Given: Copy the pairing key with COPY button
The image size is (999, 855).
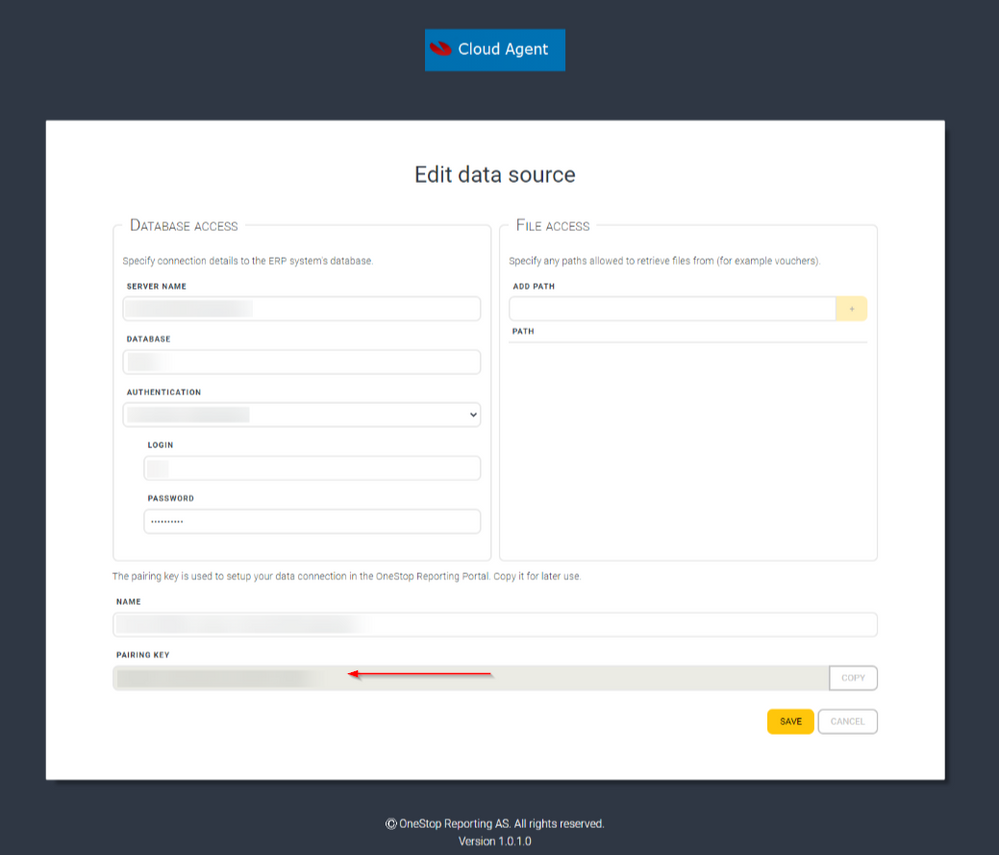Looking at the screenshot, I should pos(853,678).
